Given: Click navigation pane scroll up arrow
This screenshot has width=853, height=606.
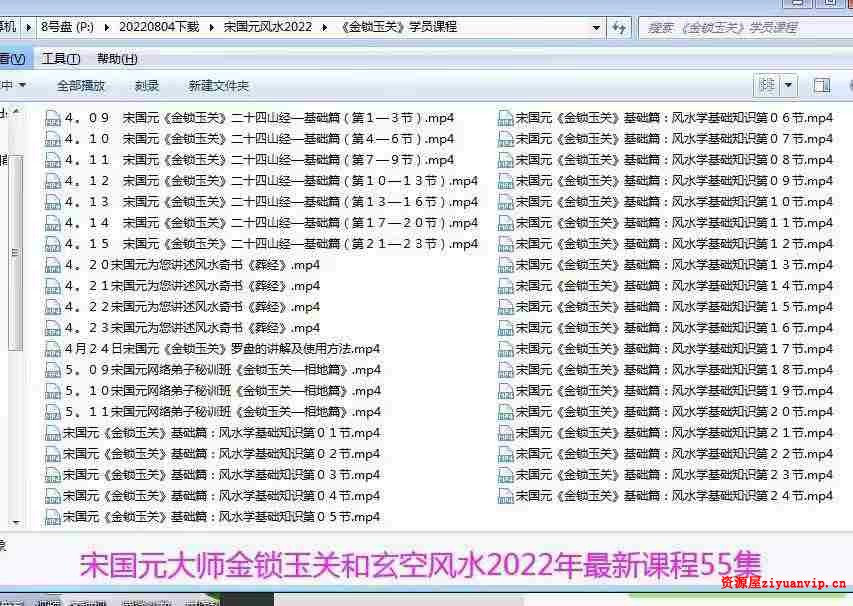Looking at the screenshot, I should tap(16, 112).
